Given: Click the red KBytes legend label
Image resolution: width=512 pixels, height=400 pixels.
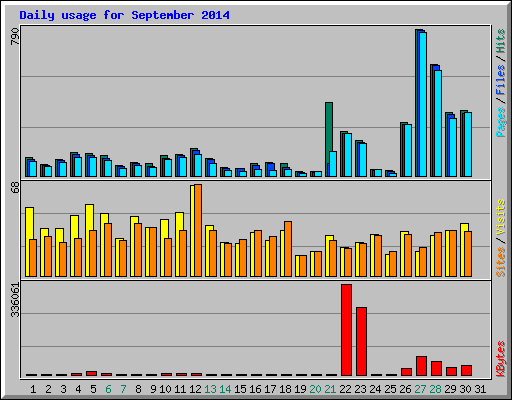Looking at the screenshot, I should coord(501,359).
